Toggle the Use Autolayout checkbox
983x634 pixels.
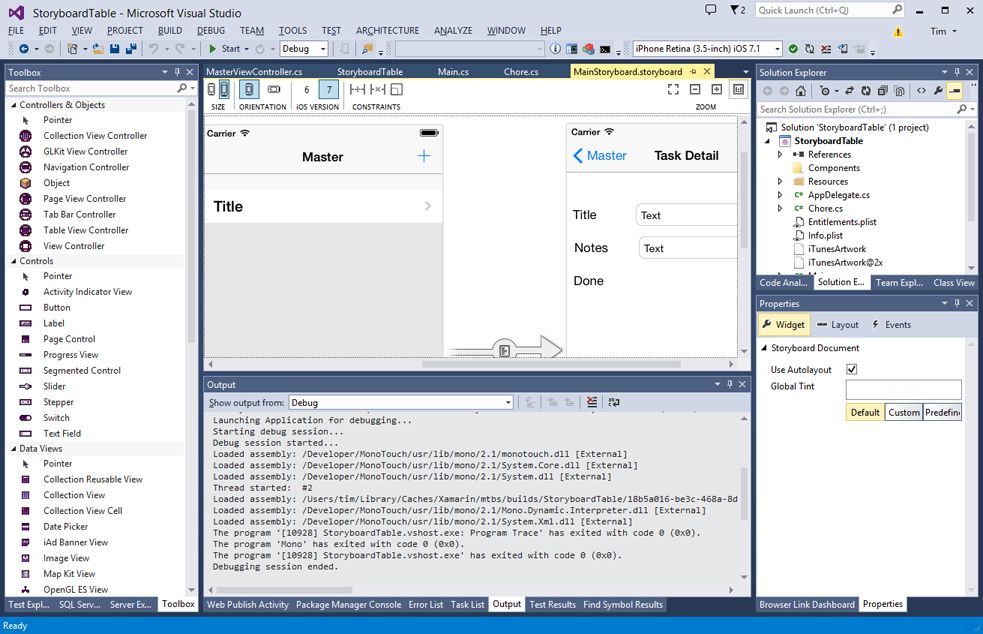[851, 369]
